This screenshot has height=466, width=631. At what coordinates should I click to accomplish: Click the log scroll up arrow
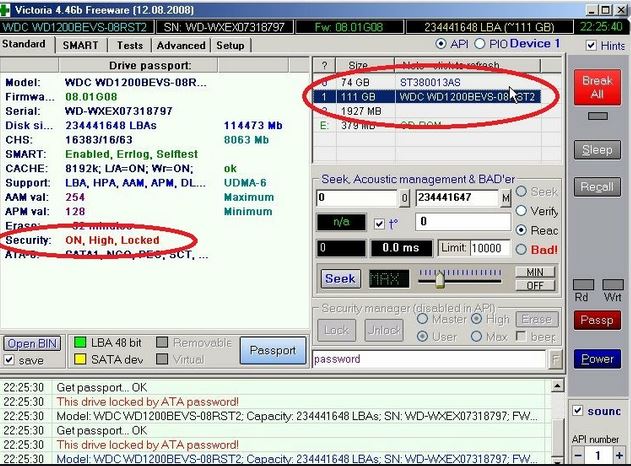(x=557, y=387)
